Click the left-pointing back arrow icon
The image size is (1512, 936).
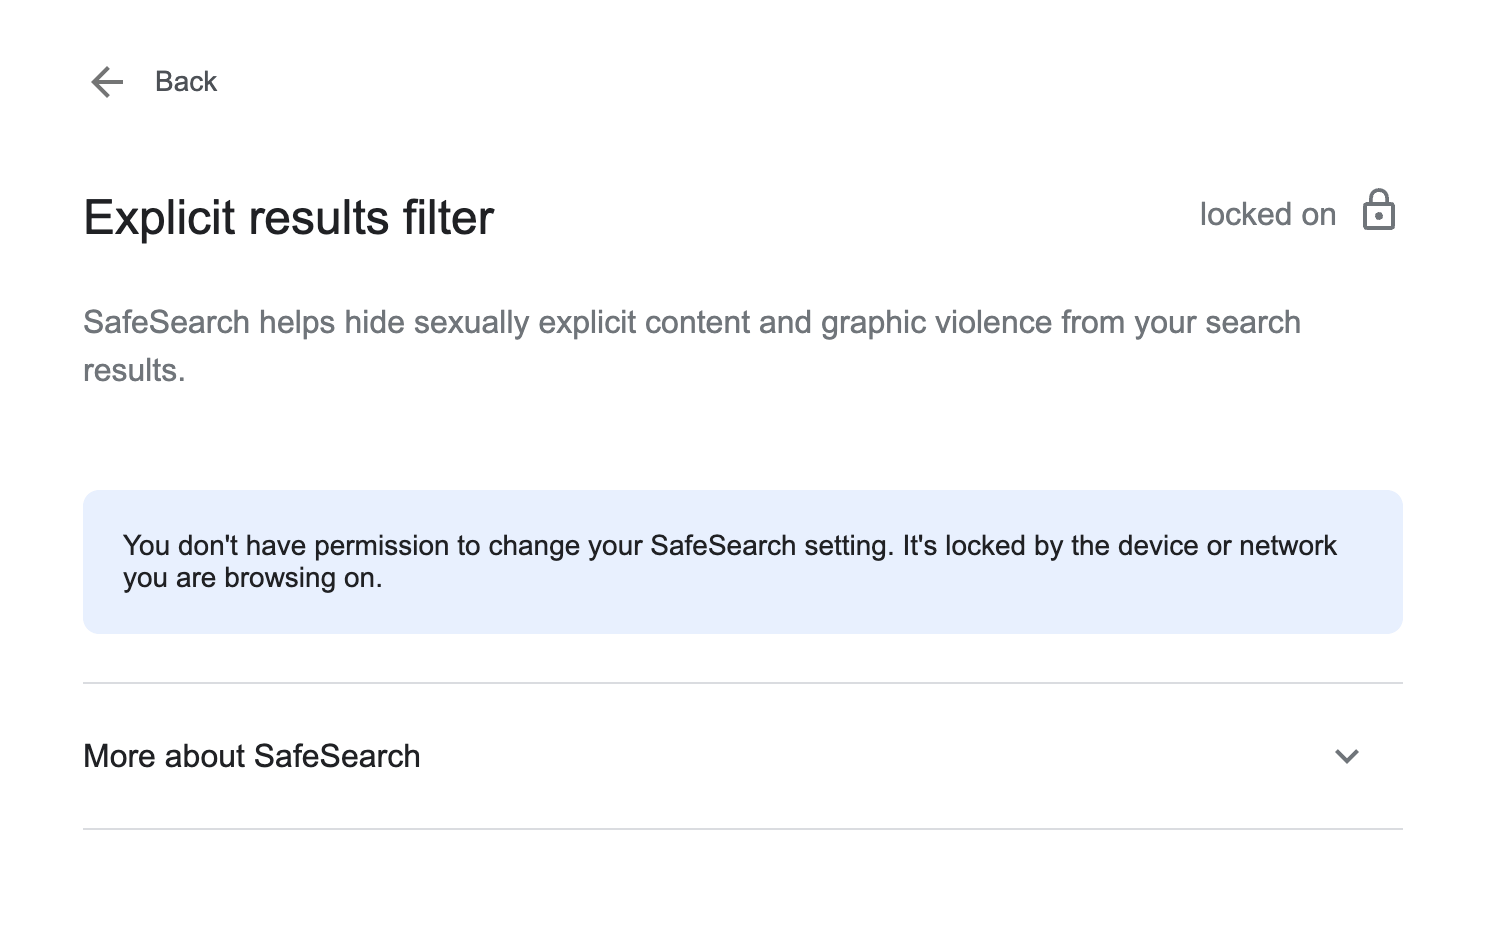click(x=107, y=82)
